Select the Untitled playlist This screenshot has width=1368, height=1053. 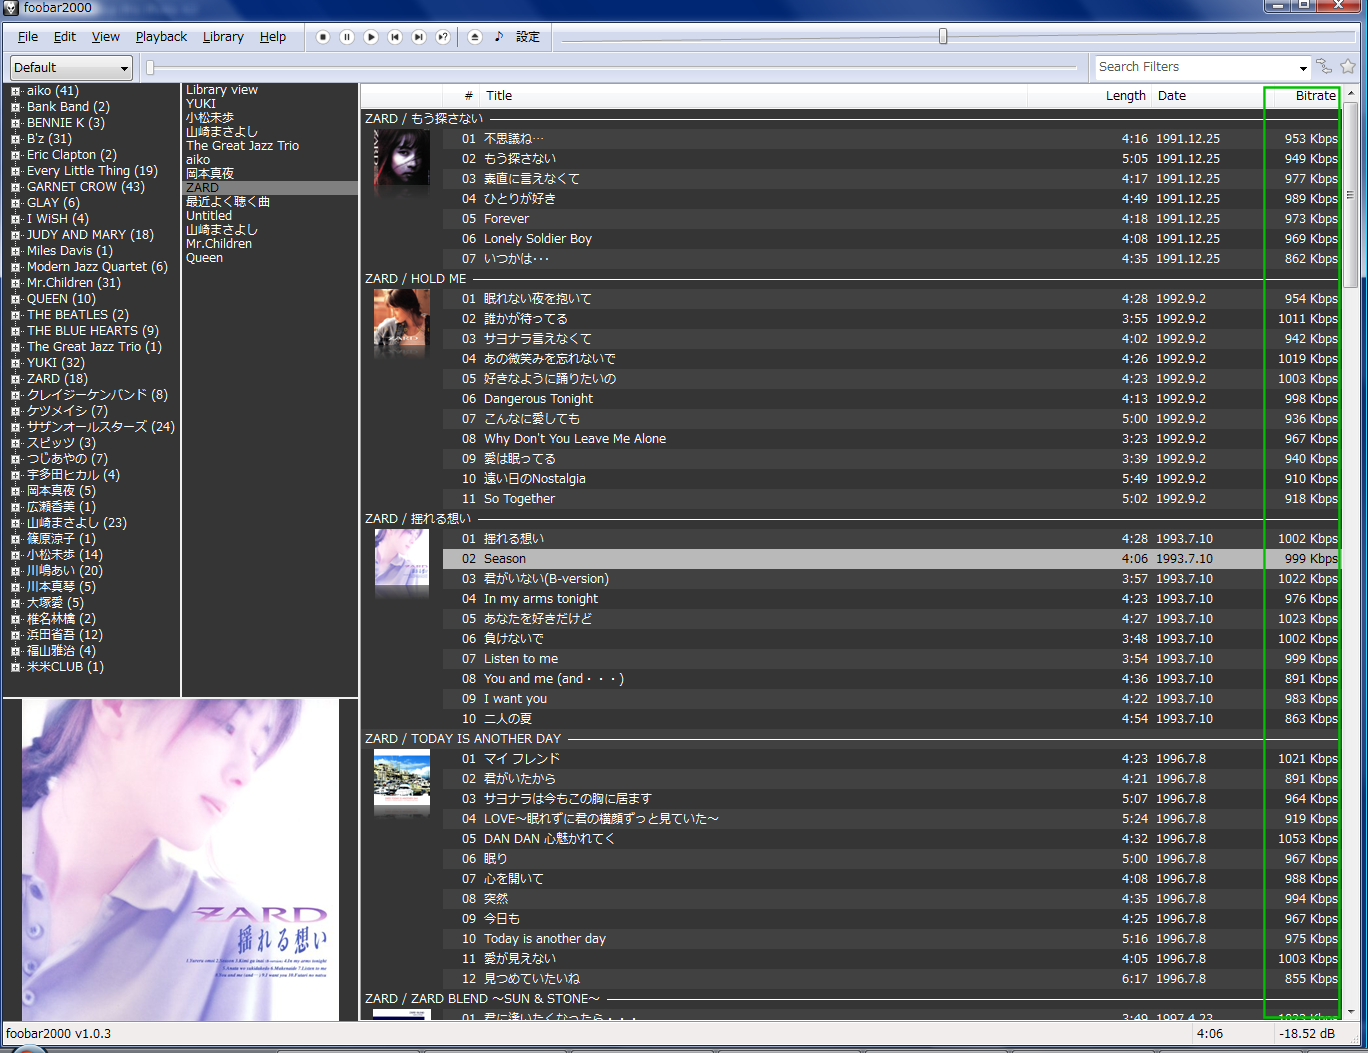tap(209, 216)
